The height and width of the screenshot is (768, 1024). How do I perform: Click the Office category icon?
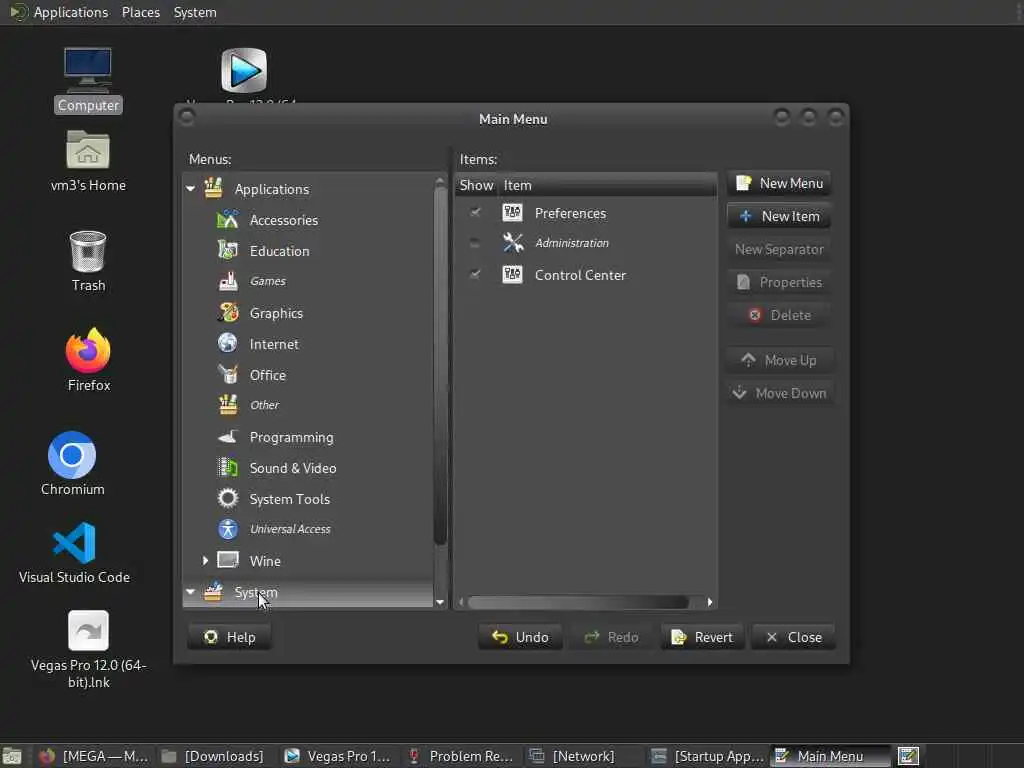(228, 374)
